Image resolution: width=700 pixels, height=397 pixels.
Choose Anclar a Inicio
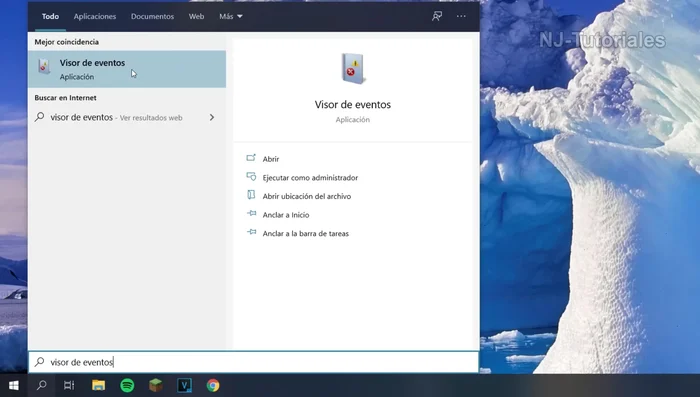point(286,215)
